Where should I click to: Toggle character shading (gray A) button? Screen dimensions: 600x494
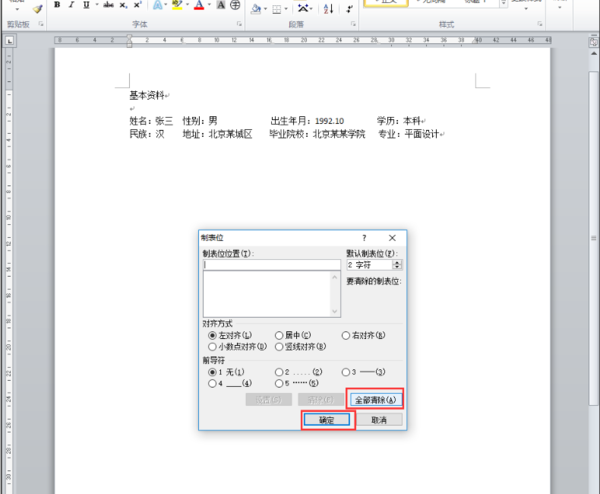(221, 5)
